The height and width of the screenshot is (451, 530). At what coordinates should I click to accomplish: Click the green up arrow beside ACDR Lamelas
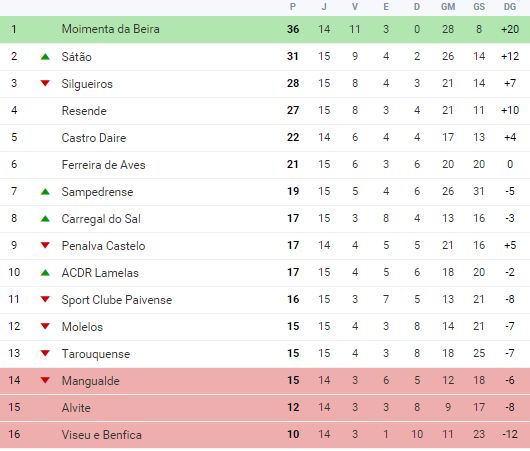(x=45, y=272)
